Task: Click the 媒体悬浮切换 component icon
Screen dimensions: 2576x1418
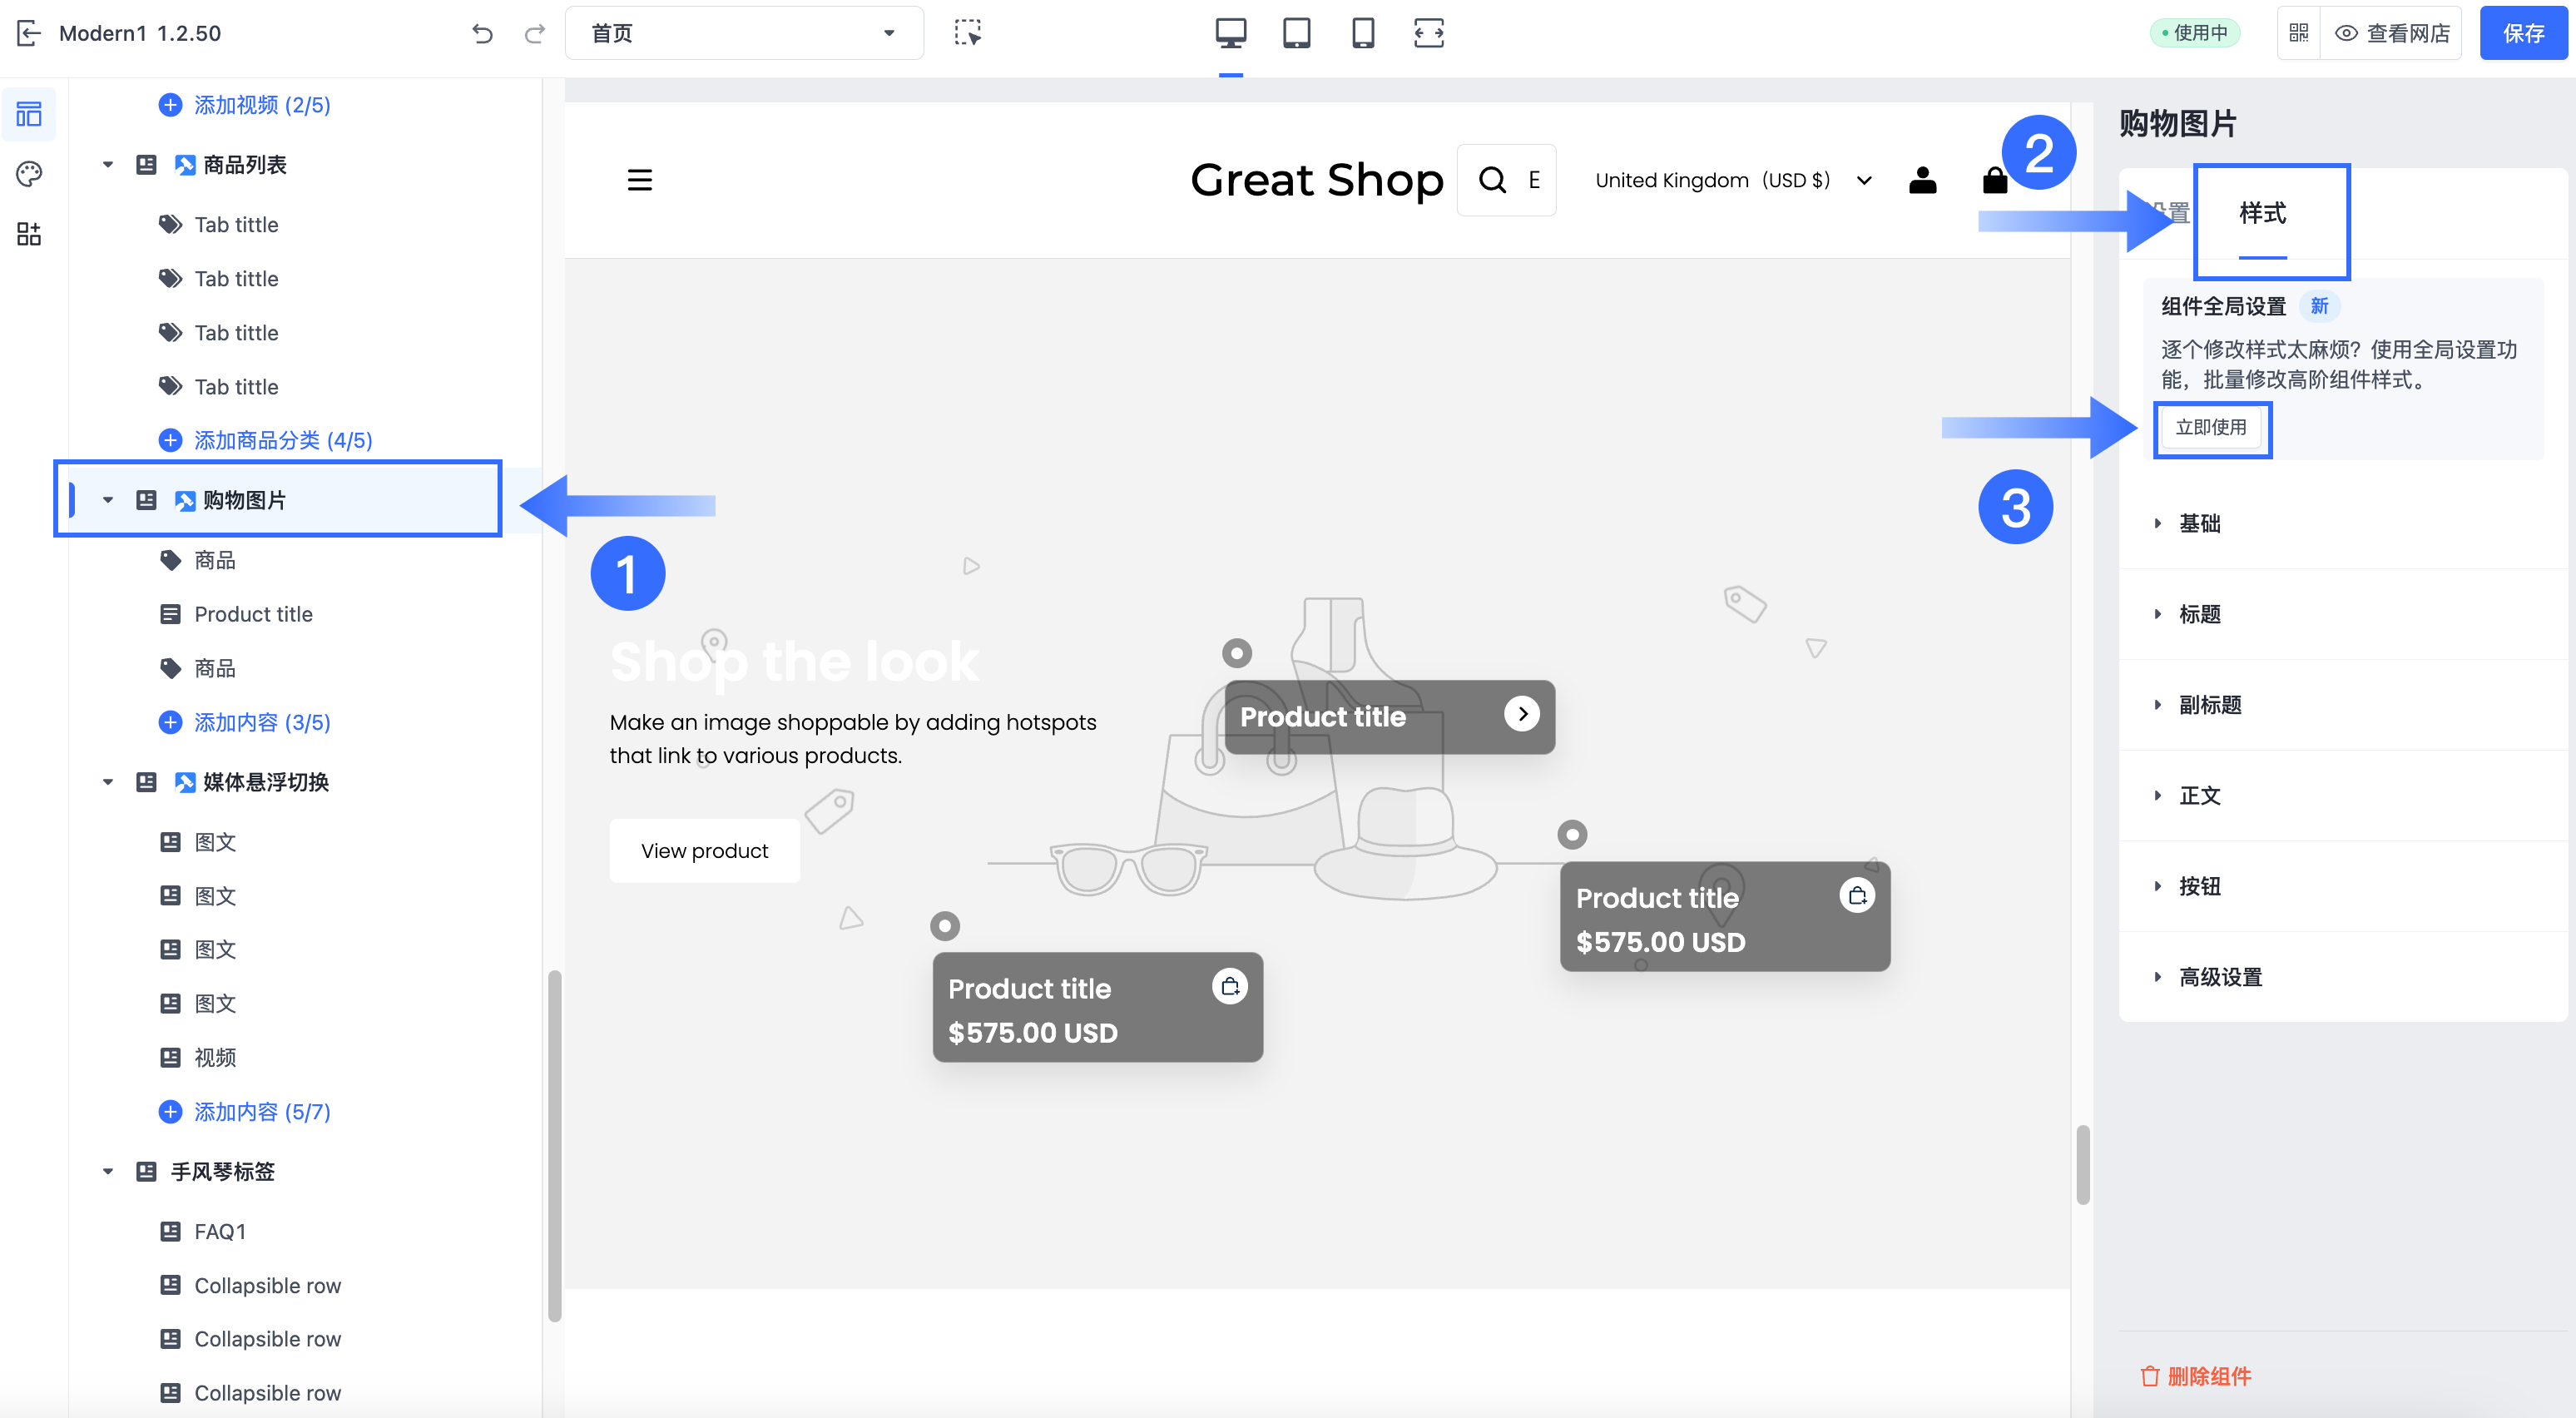Action: 185,782
